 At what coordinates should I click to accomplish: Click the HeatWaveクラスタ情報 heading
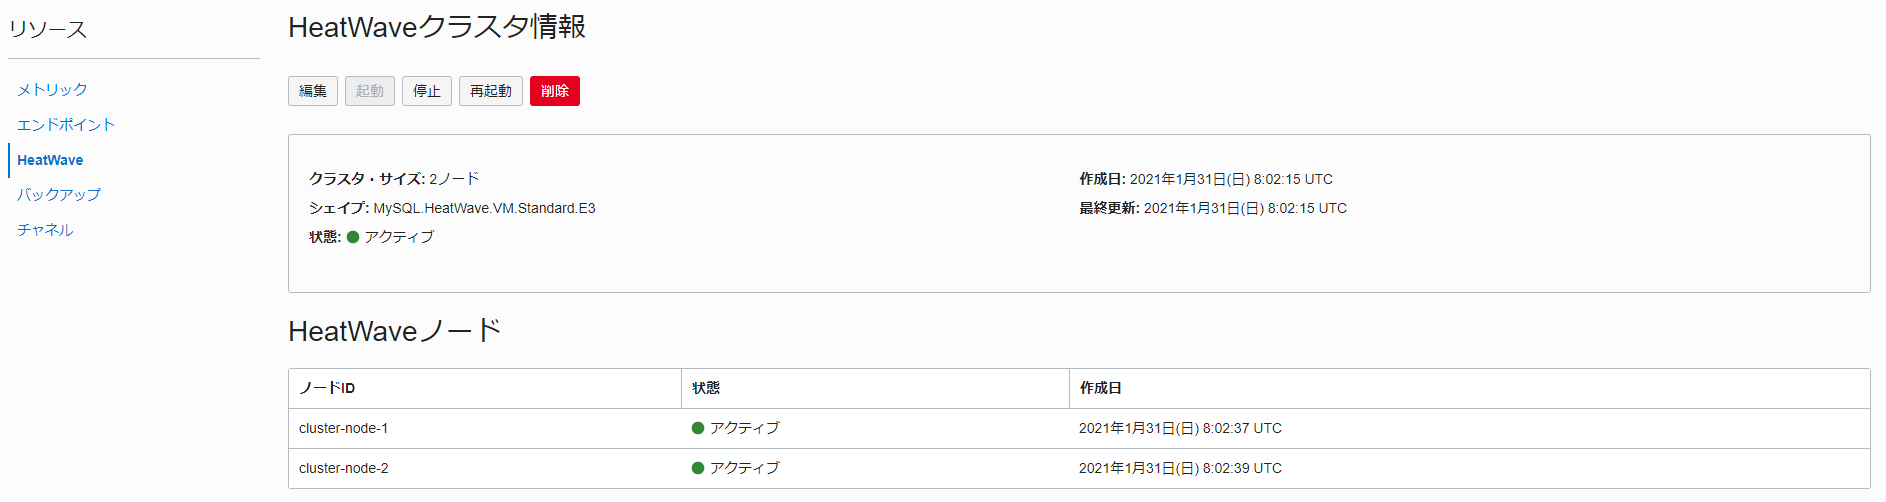(437, 27)
